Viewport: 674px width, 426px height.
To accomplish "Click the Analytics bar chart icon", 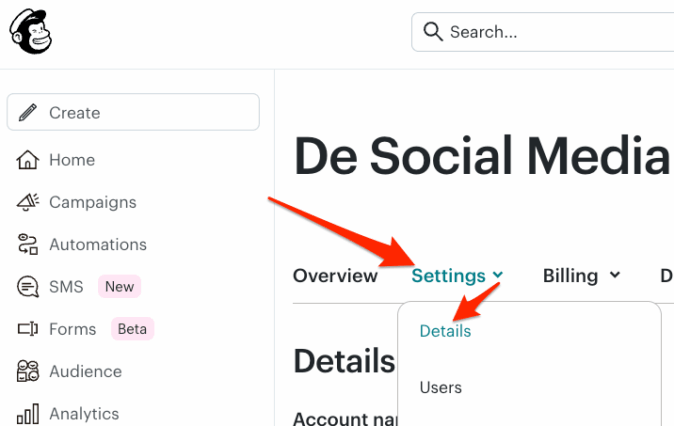I will (29, 413).
